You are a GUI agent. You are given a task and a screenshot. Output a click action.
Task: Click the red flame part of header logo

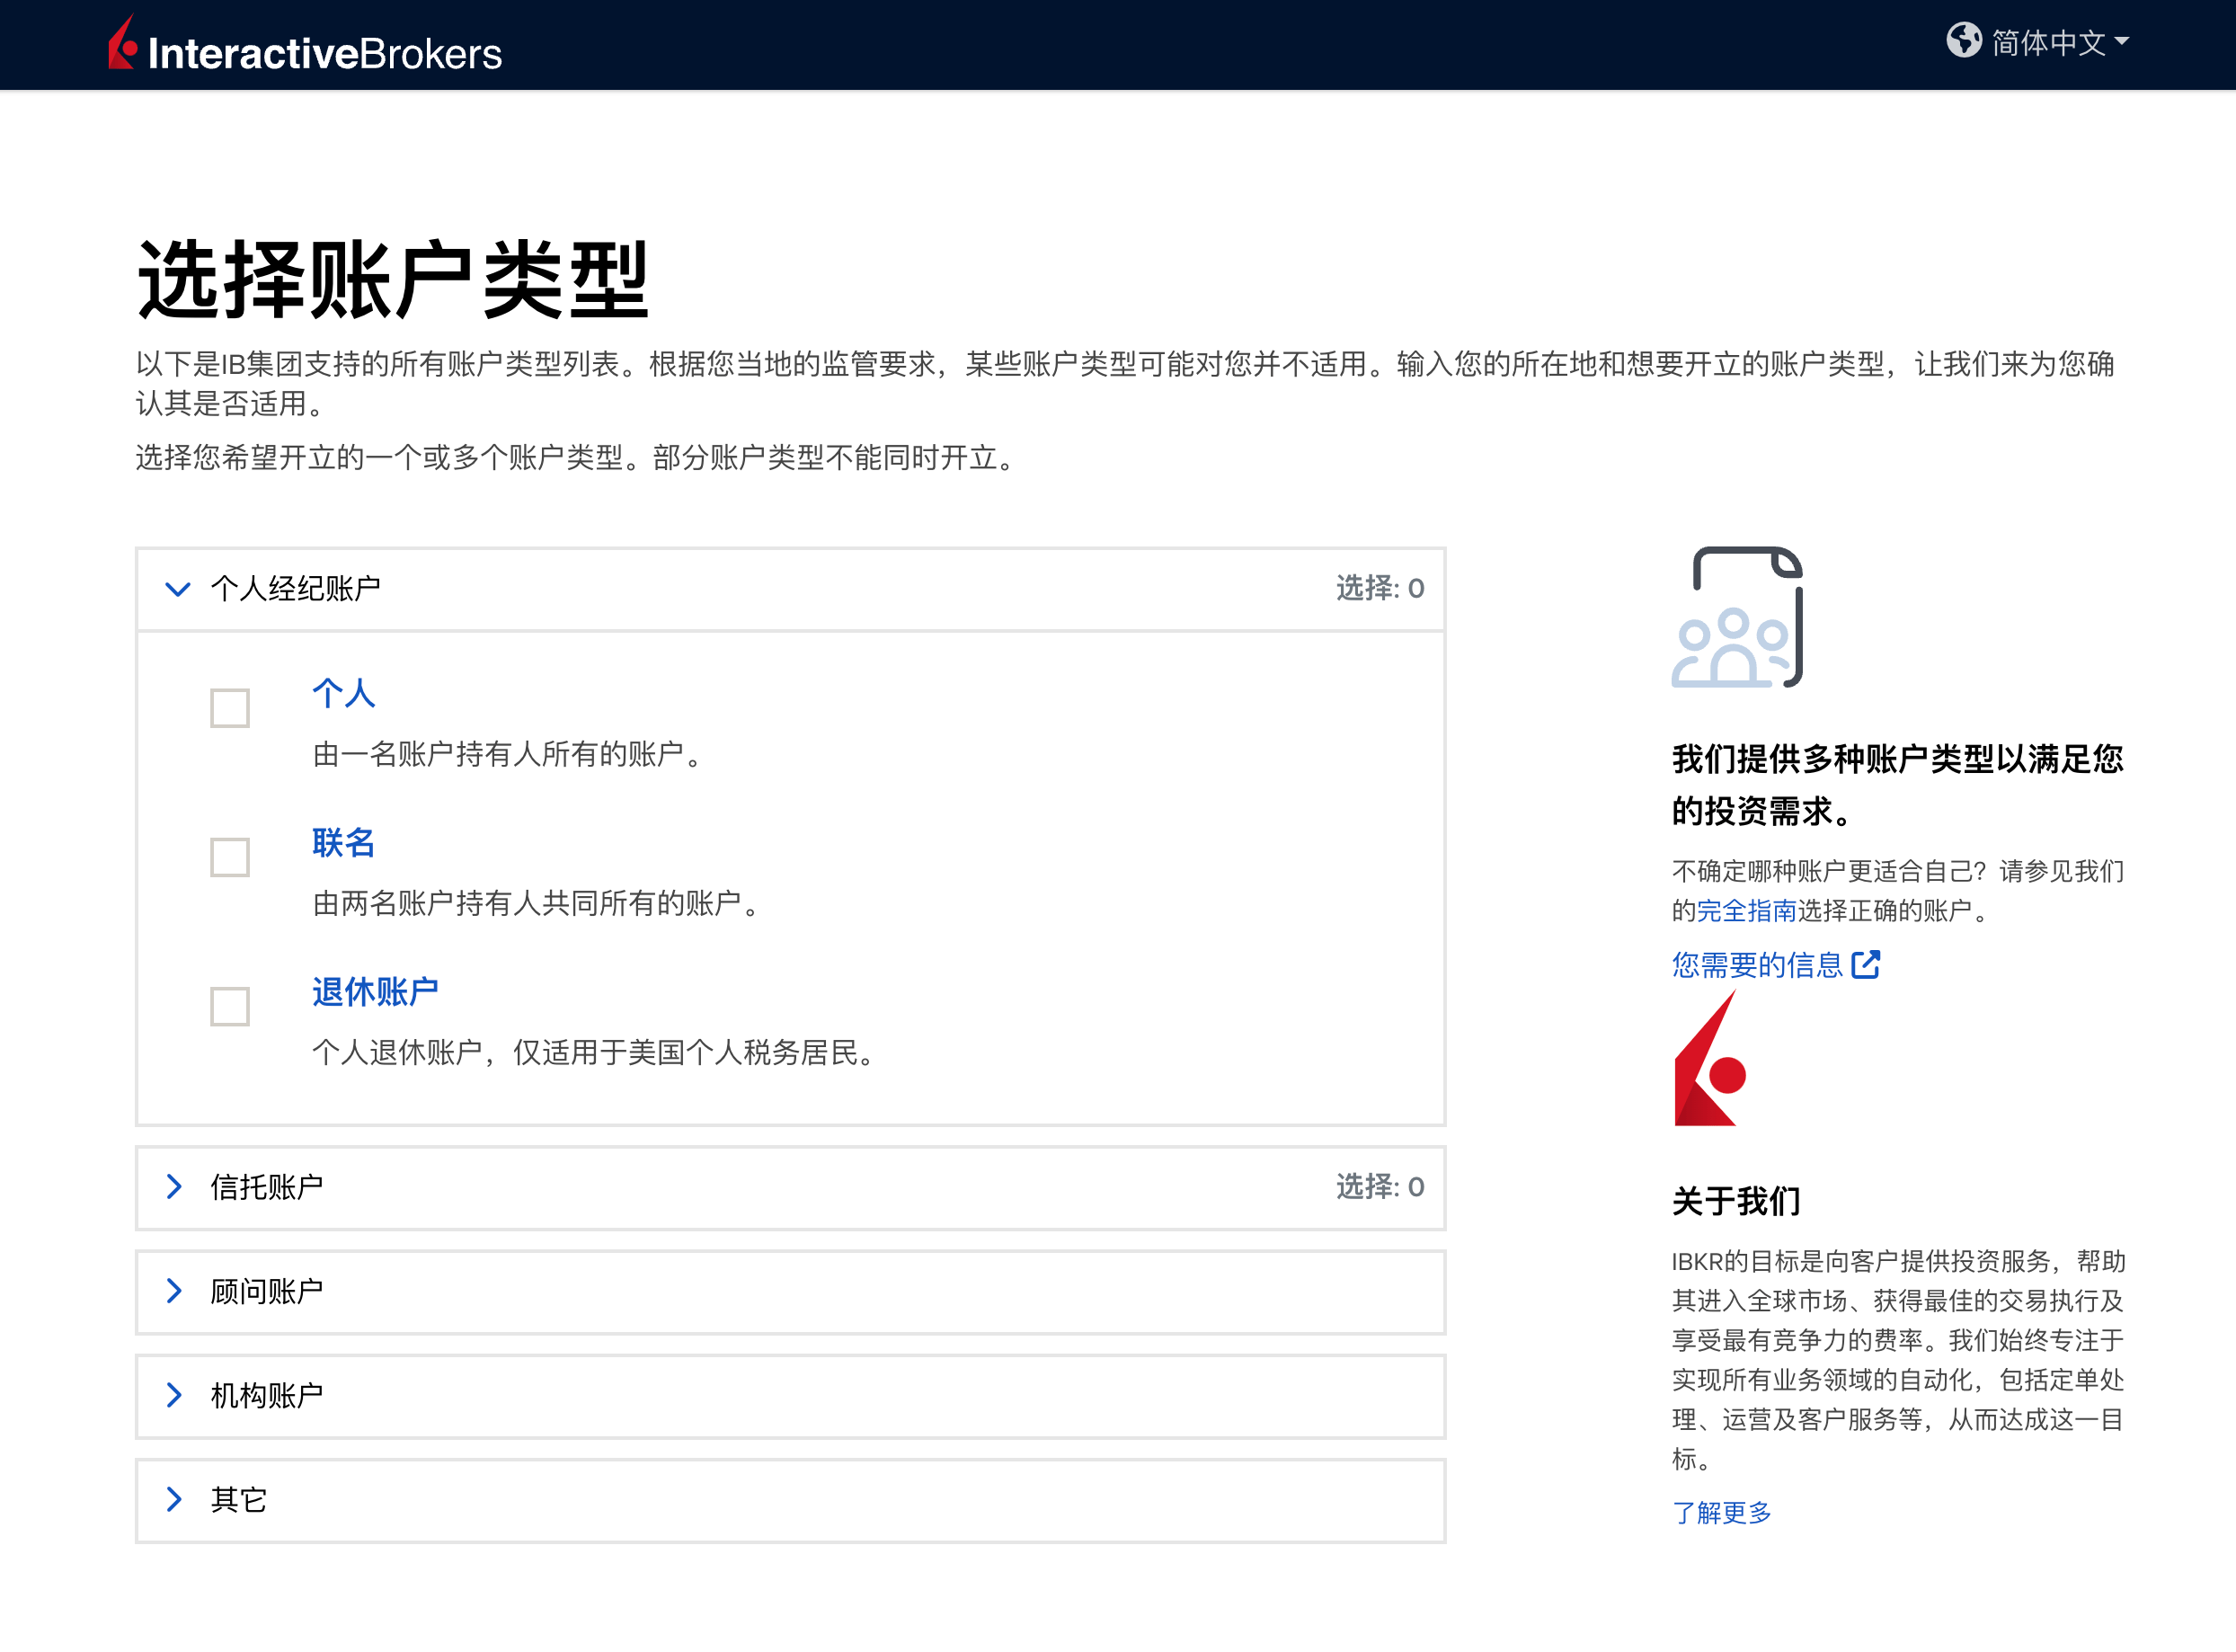click(x=122, y=44)
